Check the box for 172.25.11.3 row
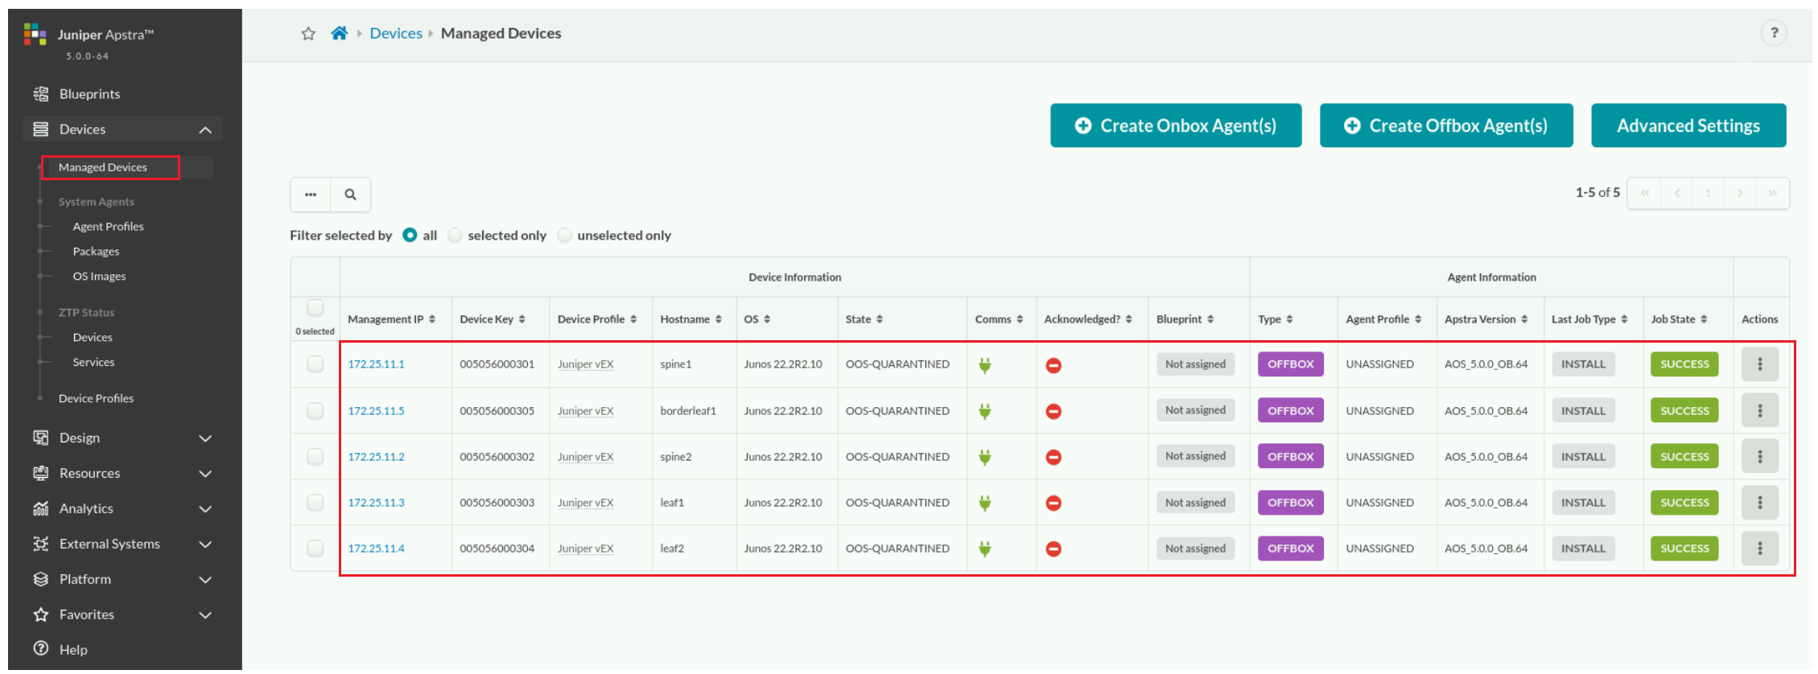This screenshot has height=674, width=1818. pyautogui.click(x=315, y=502)
